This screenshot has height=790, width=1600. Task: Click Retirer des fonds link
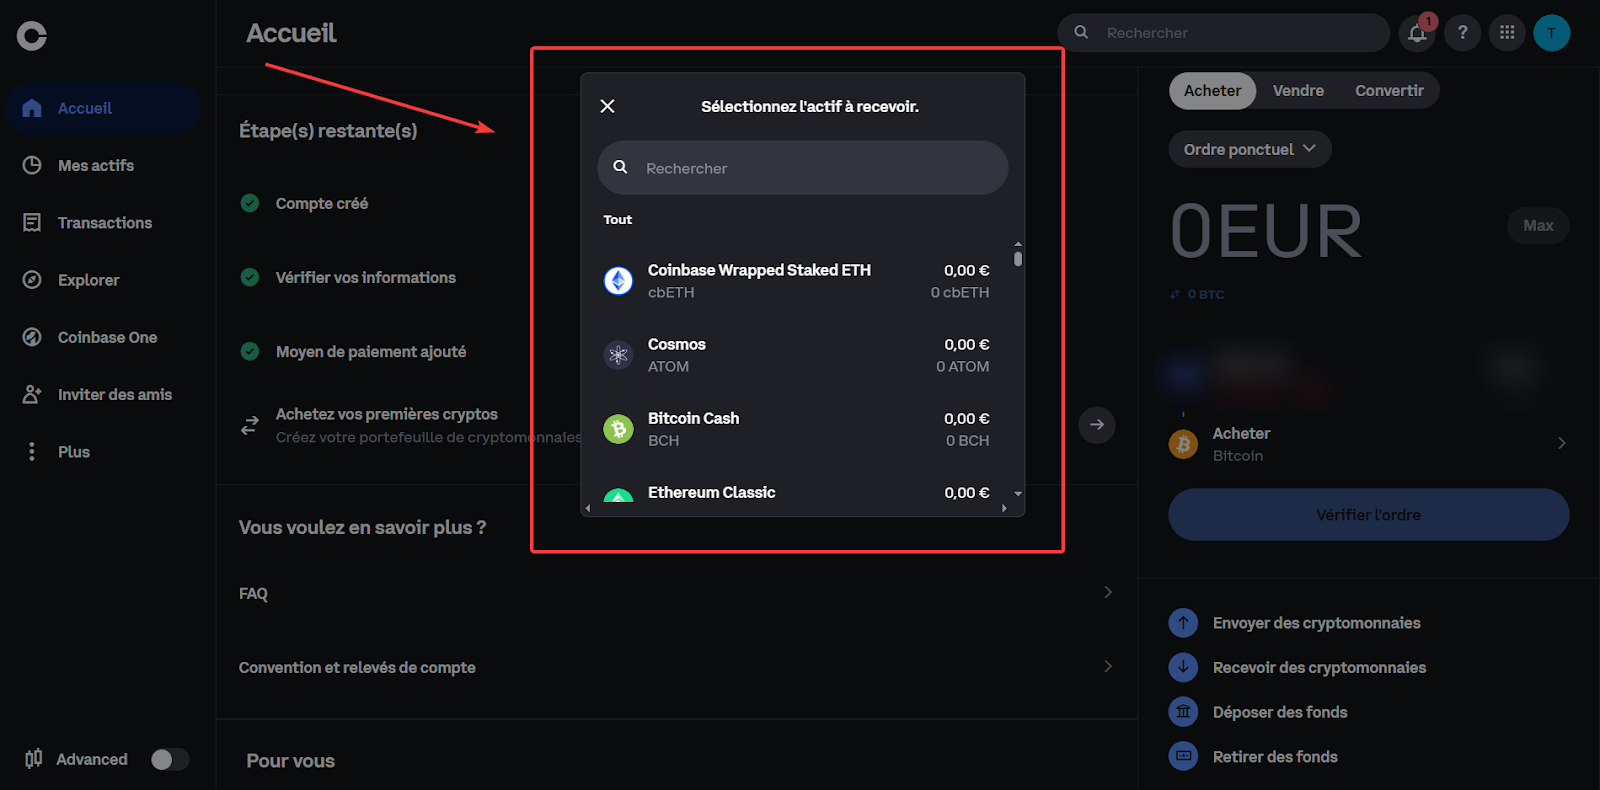1275,757
